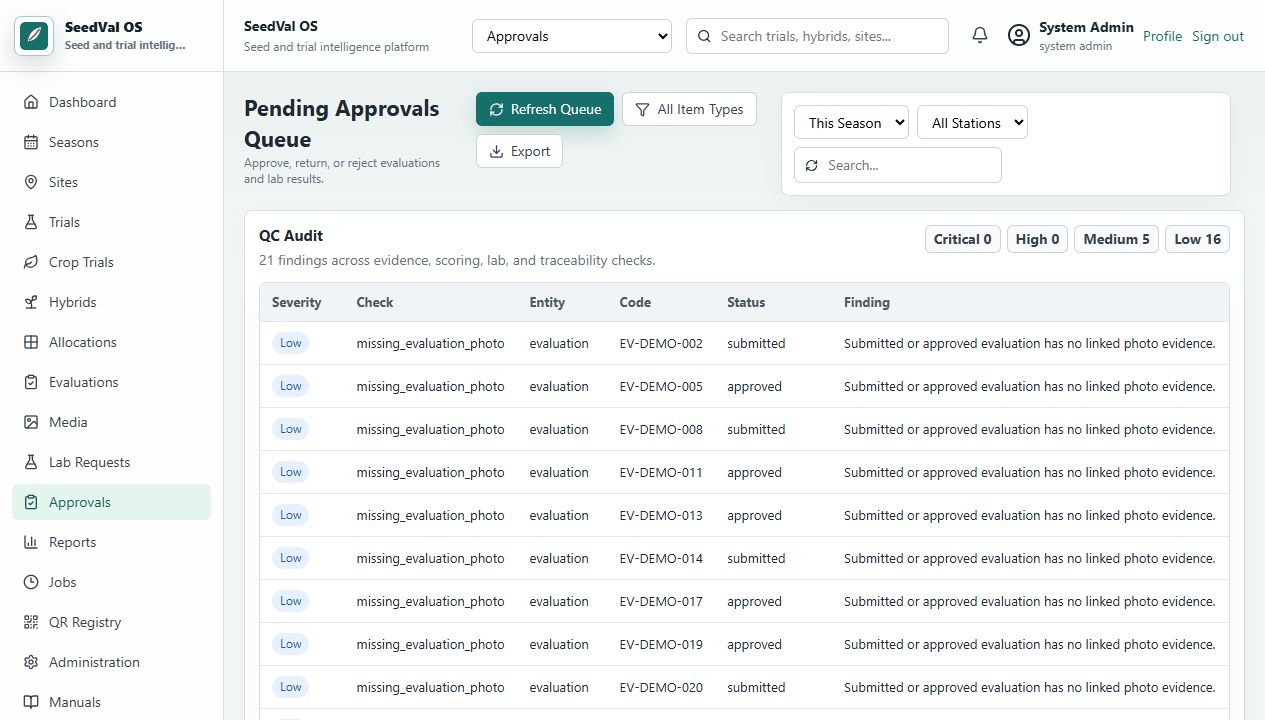
Task: Click the High 0 severity badge
Action: point(1037,239)
